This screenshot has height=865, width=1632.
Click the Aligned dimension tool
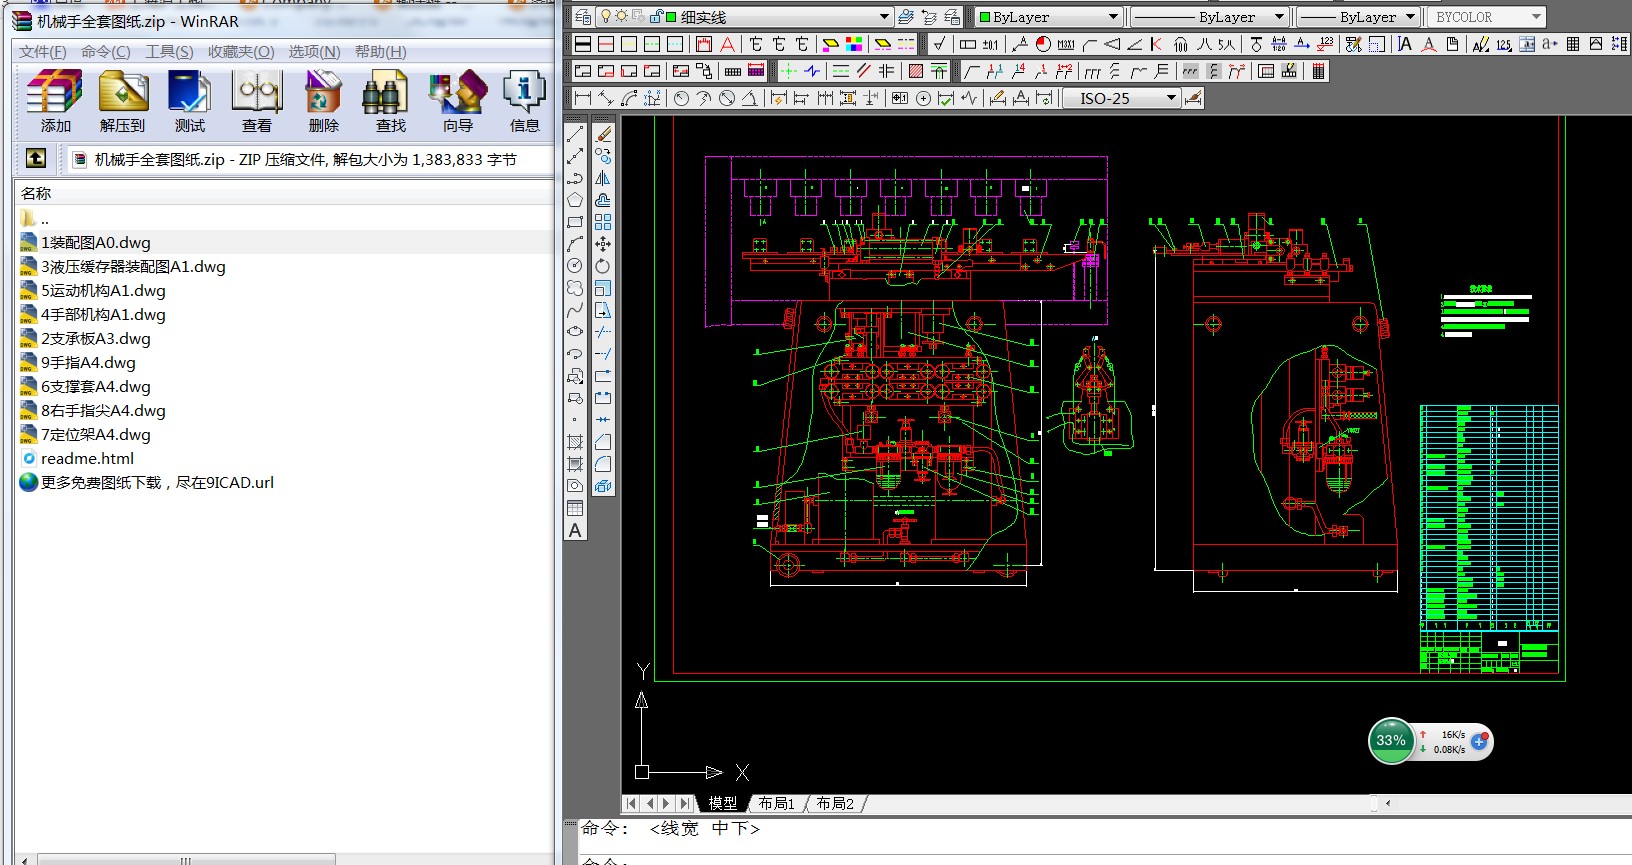pos(605,98)
